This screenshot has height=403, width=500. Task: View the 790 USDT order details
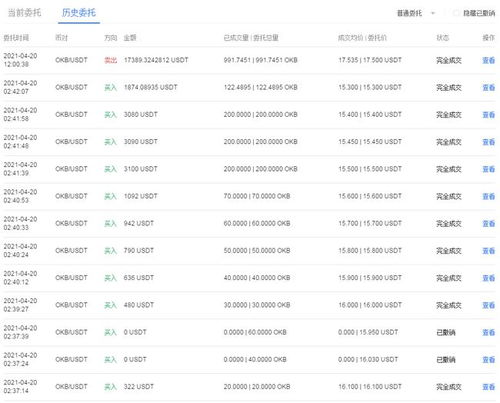pos(488,251)
